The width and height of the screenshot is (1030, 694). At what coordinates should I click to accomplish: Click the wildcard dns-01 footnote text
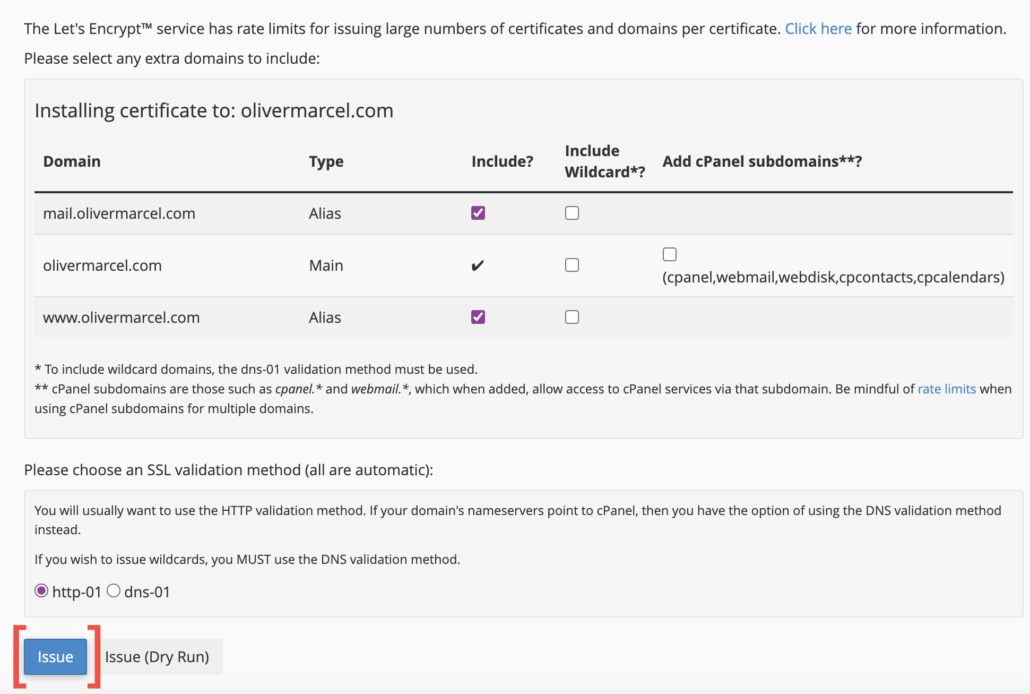[x=256, y=369]
